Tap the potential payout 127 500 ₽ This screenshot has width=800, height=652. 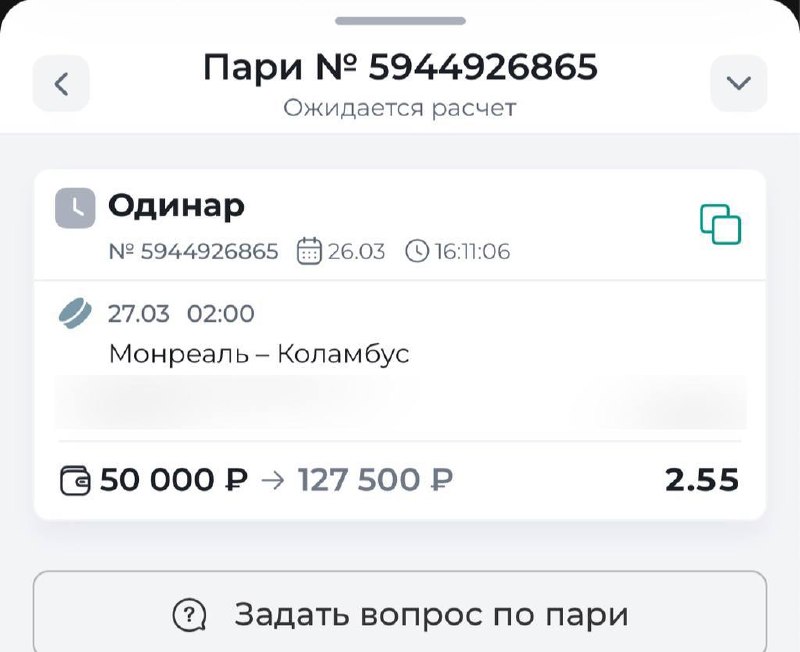click(376, 481)
